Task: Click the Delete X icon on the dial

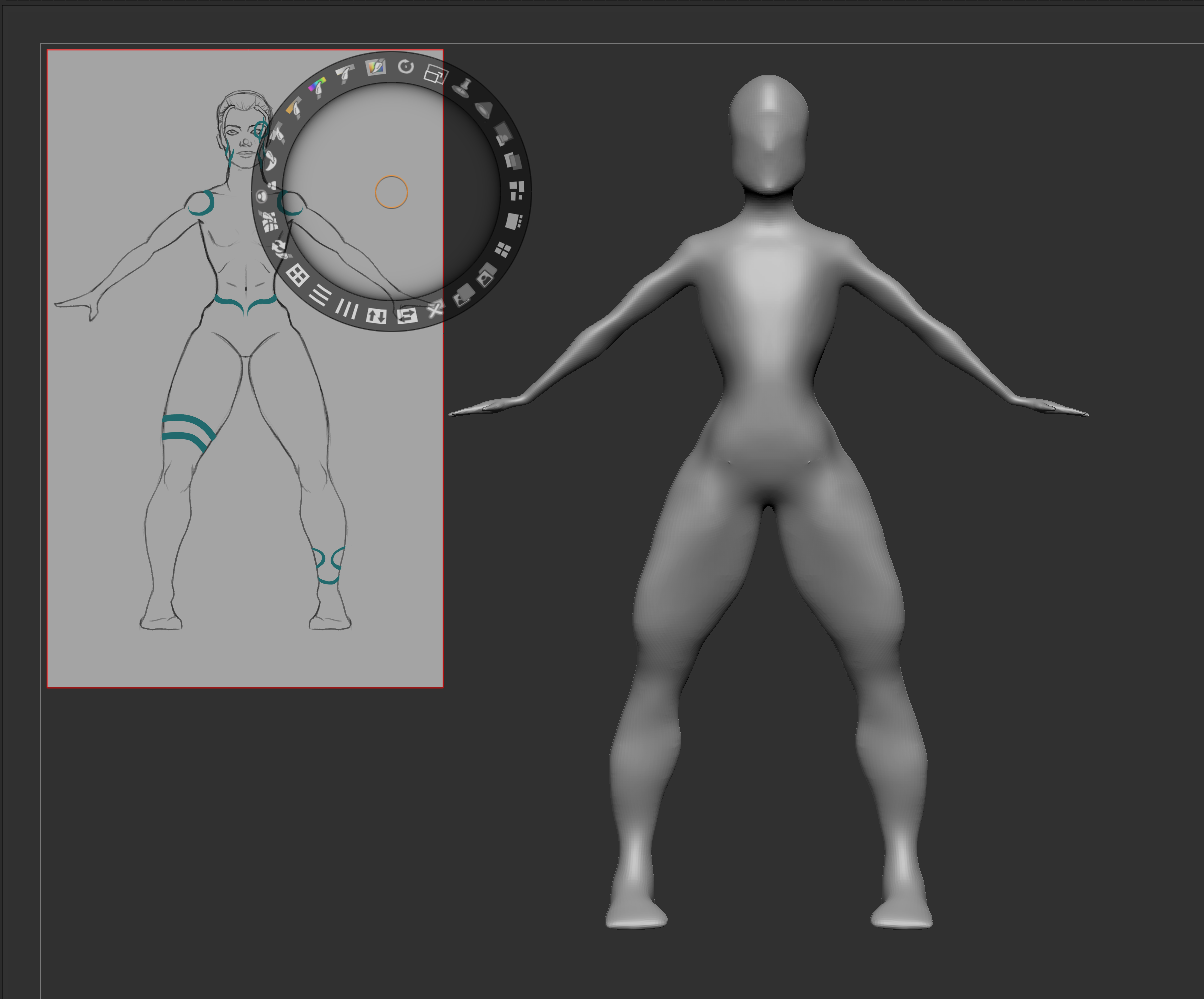Action: (435, 310)
